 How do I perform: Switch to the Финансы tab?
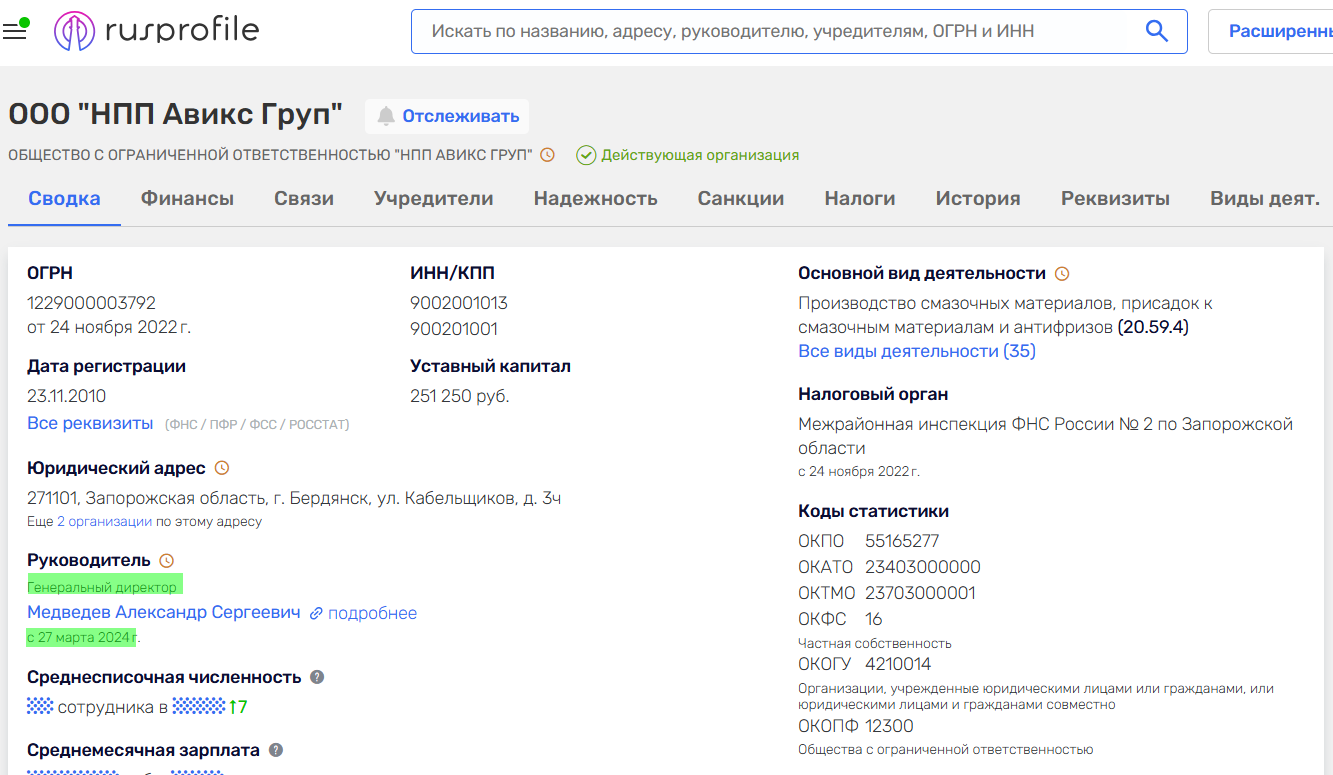187,198
